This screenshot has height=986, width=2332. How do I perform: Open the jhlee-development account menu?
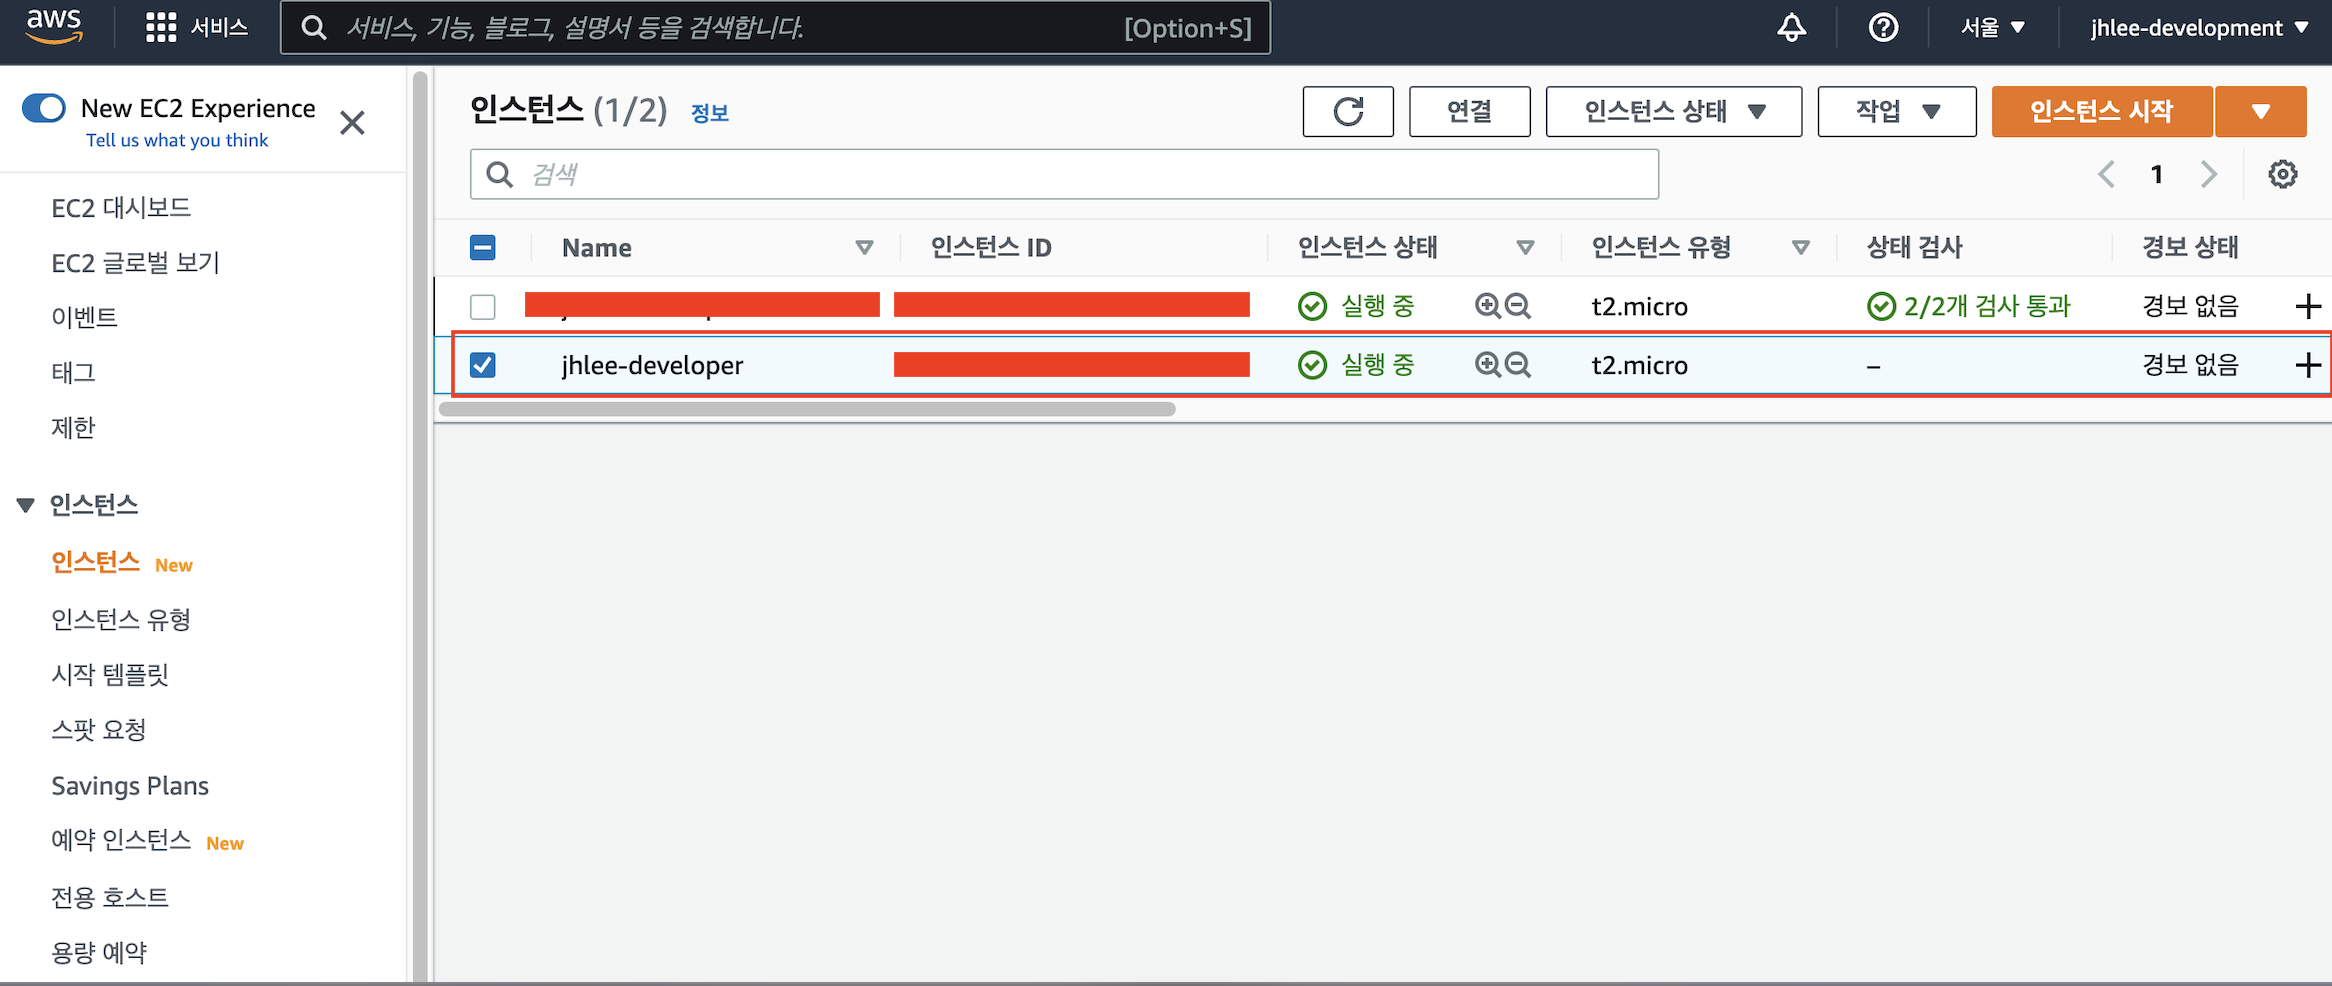click(2200, 27)
